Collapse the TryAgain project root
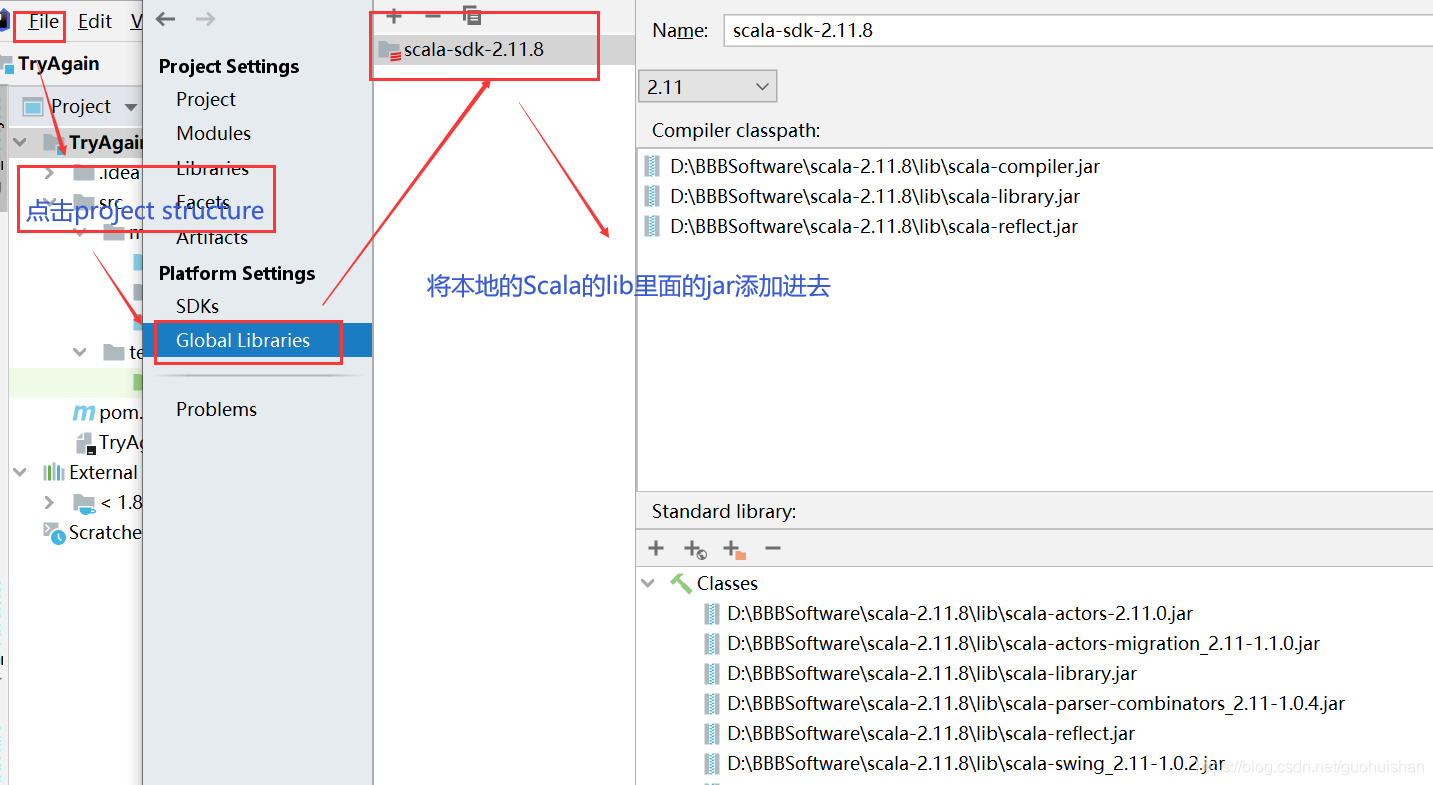Viewport: 1433px width, 785px height. (20, 142)
